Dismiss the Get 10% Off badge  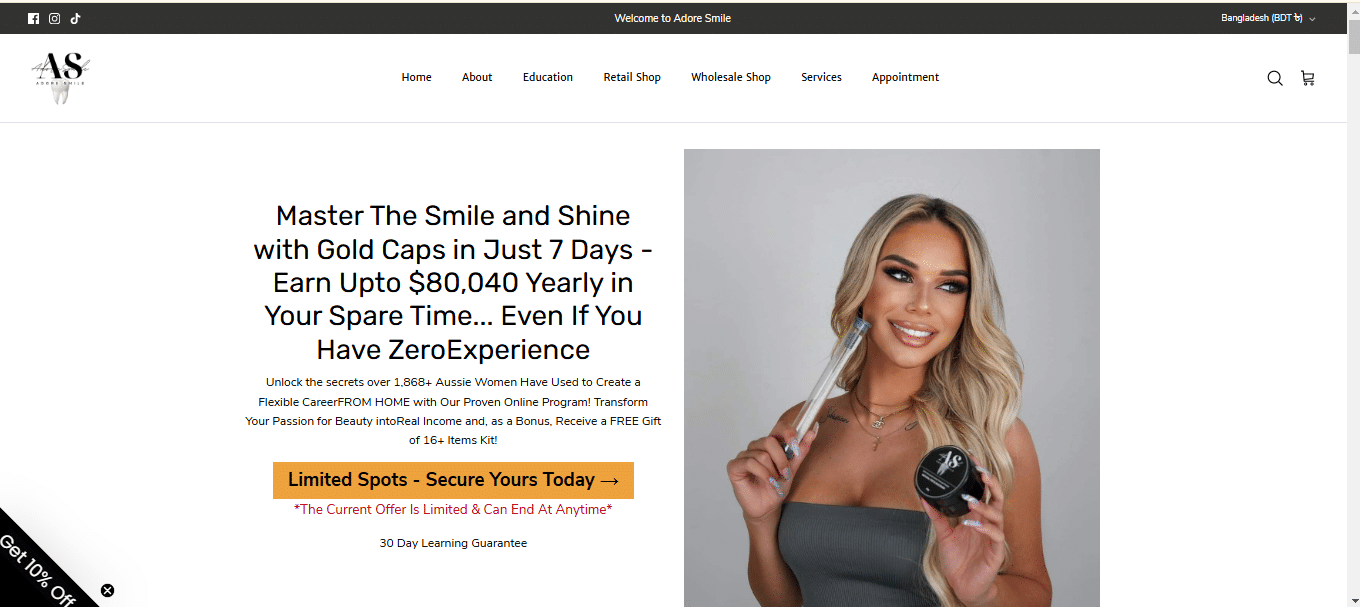[107, 590]
